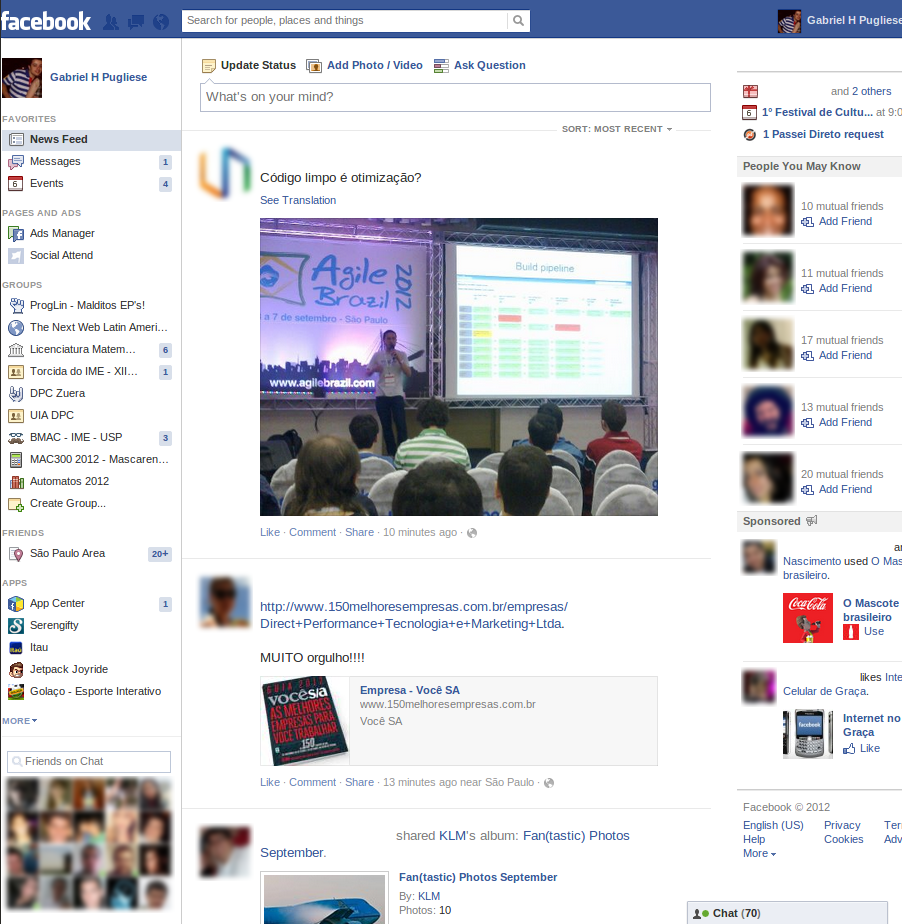Type in the What's on your mind box

(x=455, y=97)
